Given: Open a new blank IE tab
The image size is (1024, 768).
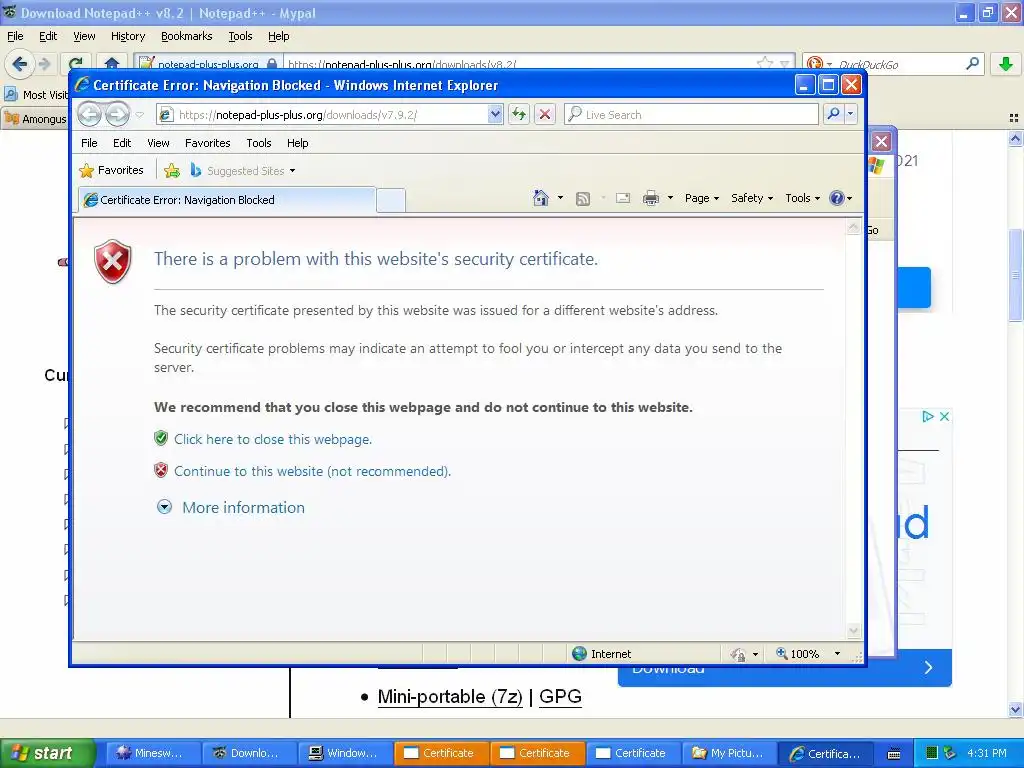Looking at the screenshot, I should (391, 200).
